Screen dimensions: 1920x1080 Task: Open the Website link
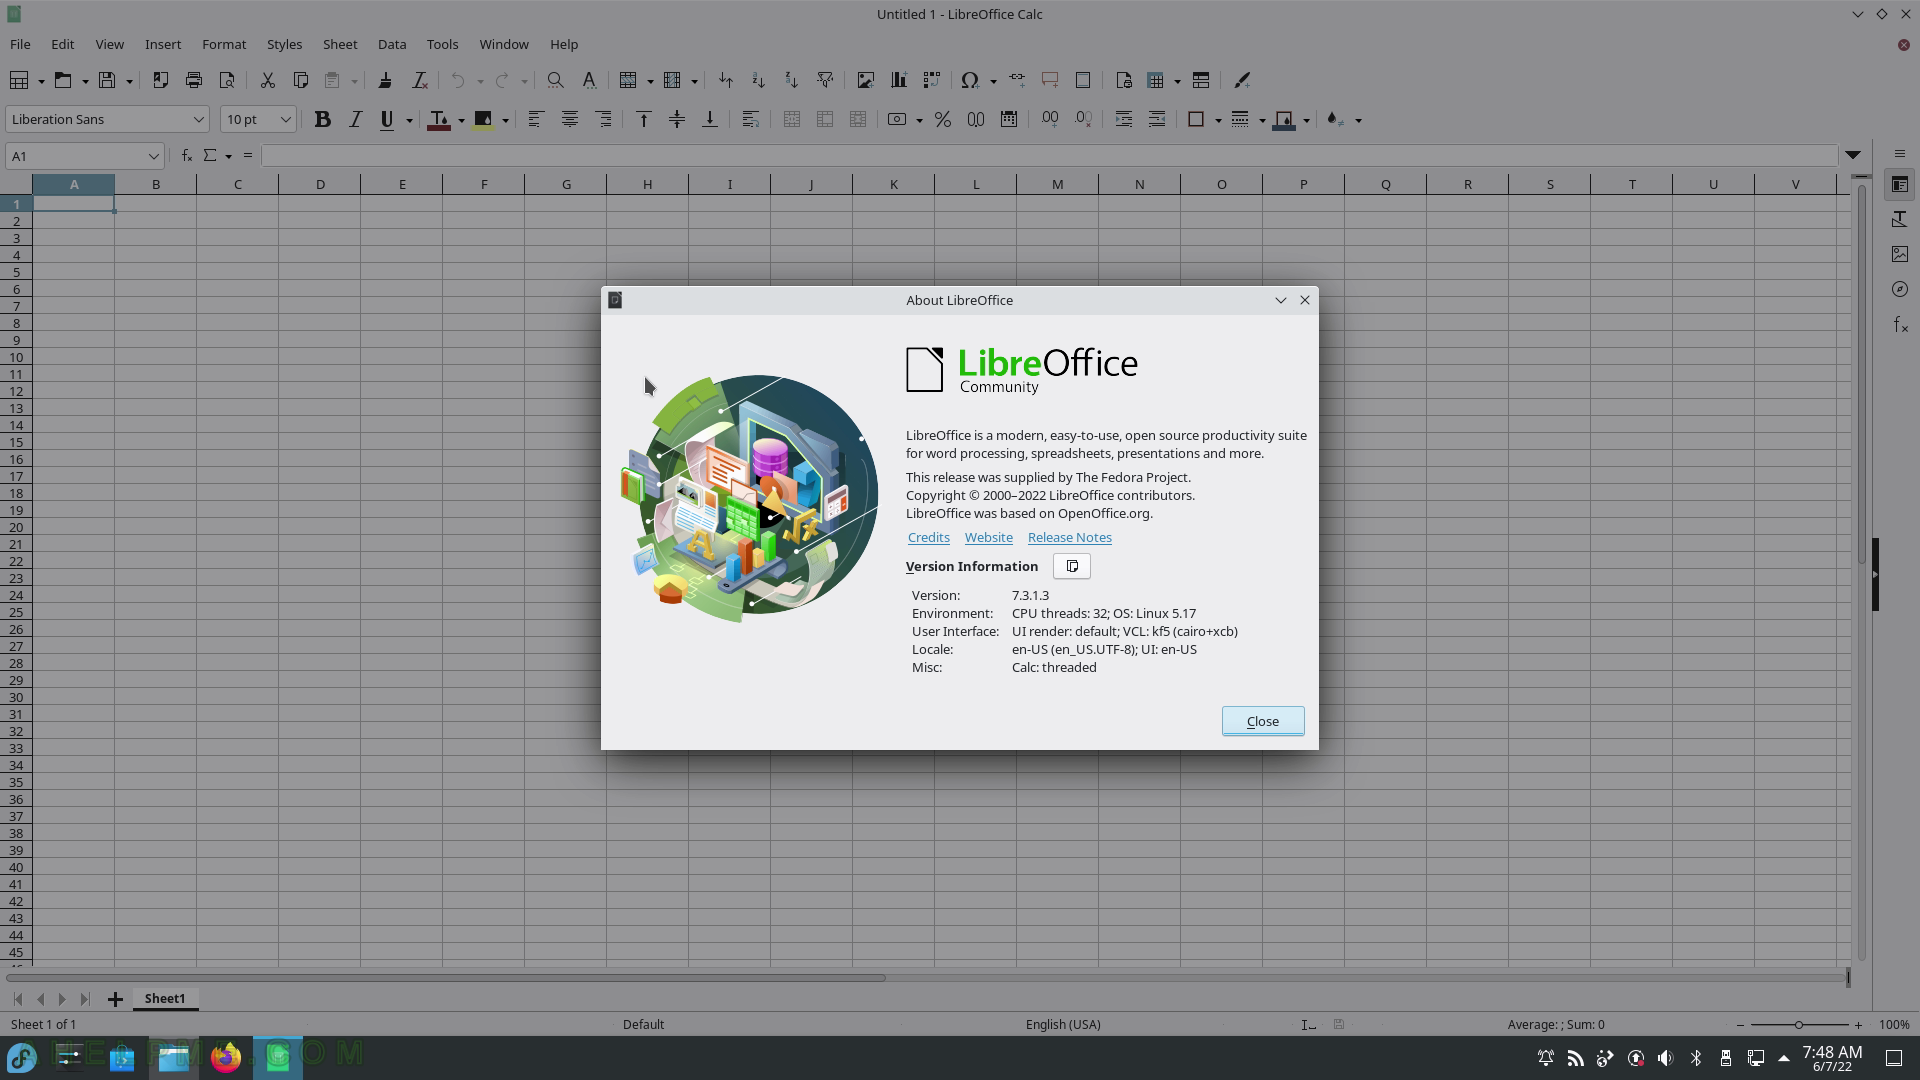tap(988, 537)
